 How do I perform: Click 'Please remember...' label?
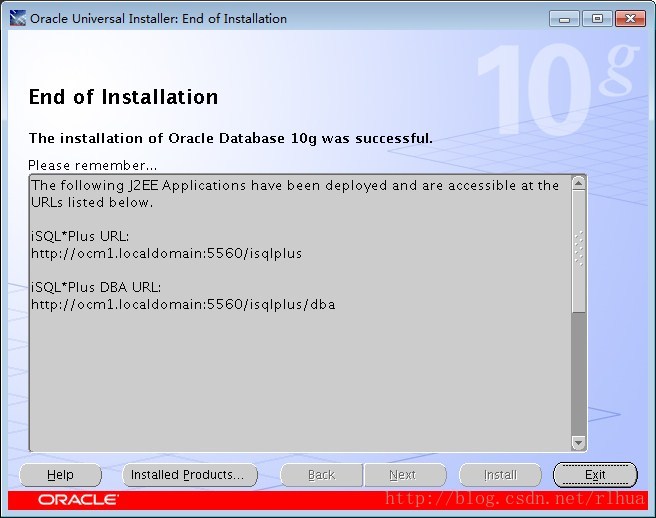92,165
